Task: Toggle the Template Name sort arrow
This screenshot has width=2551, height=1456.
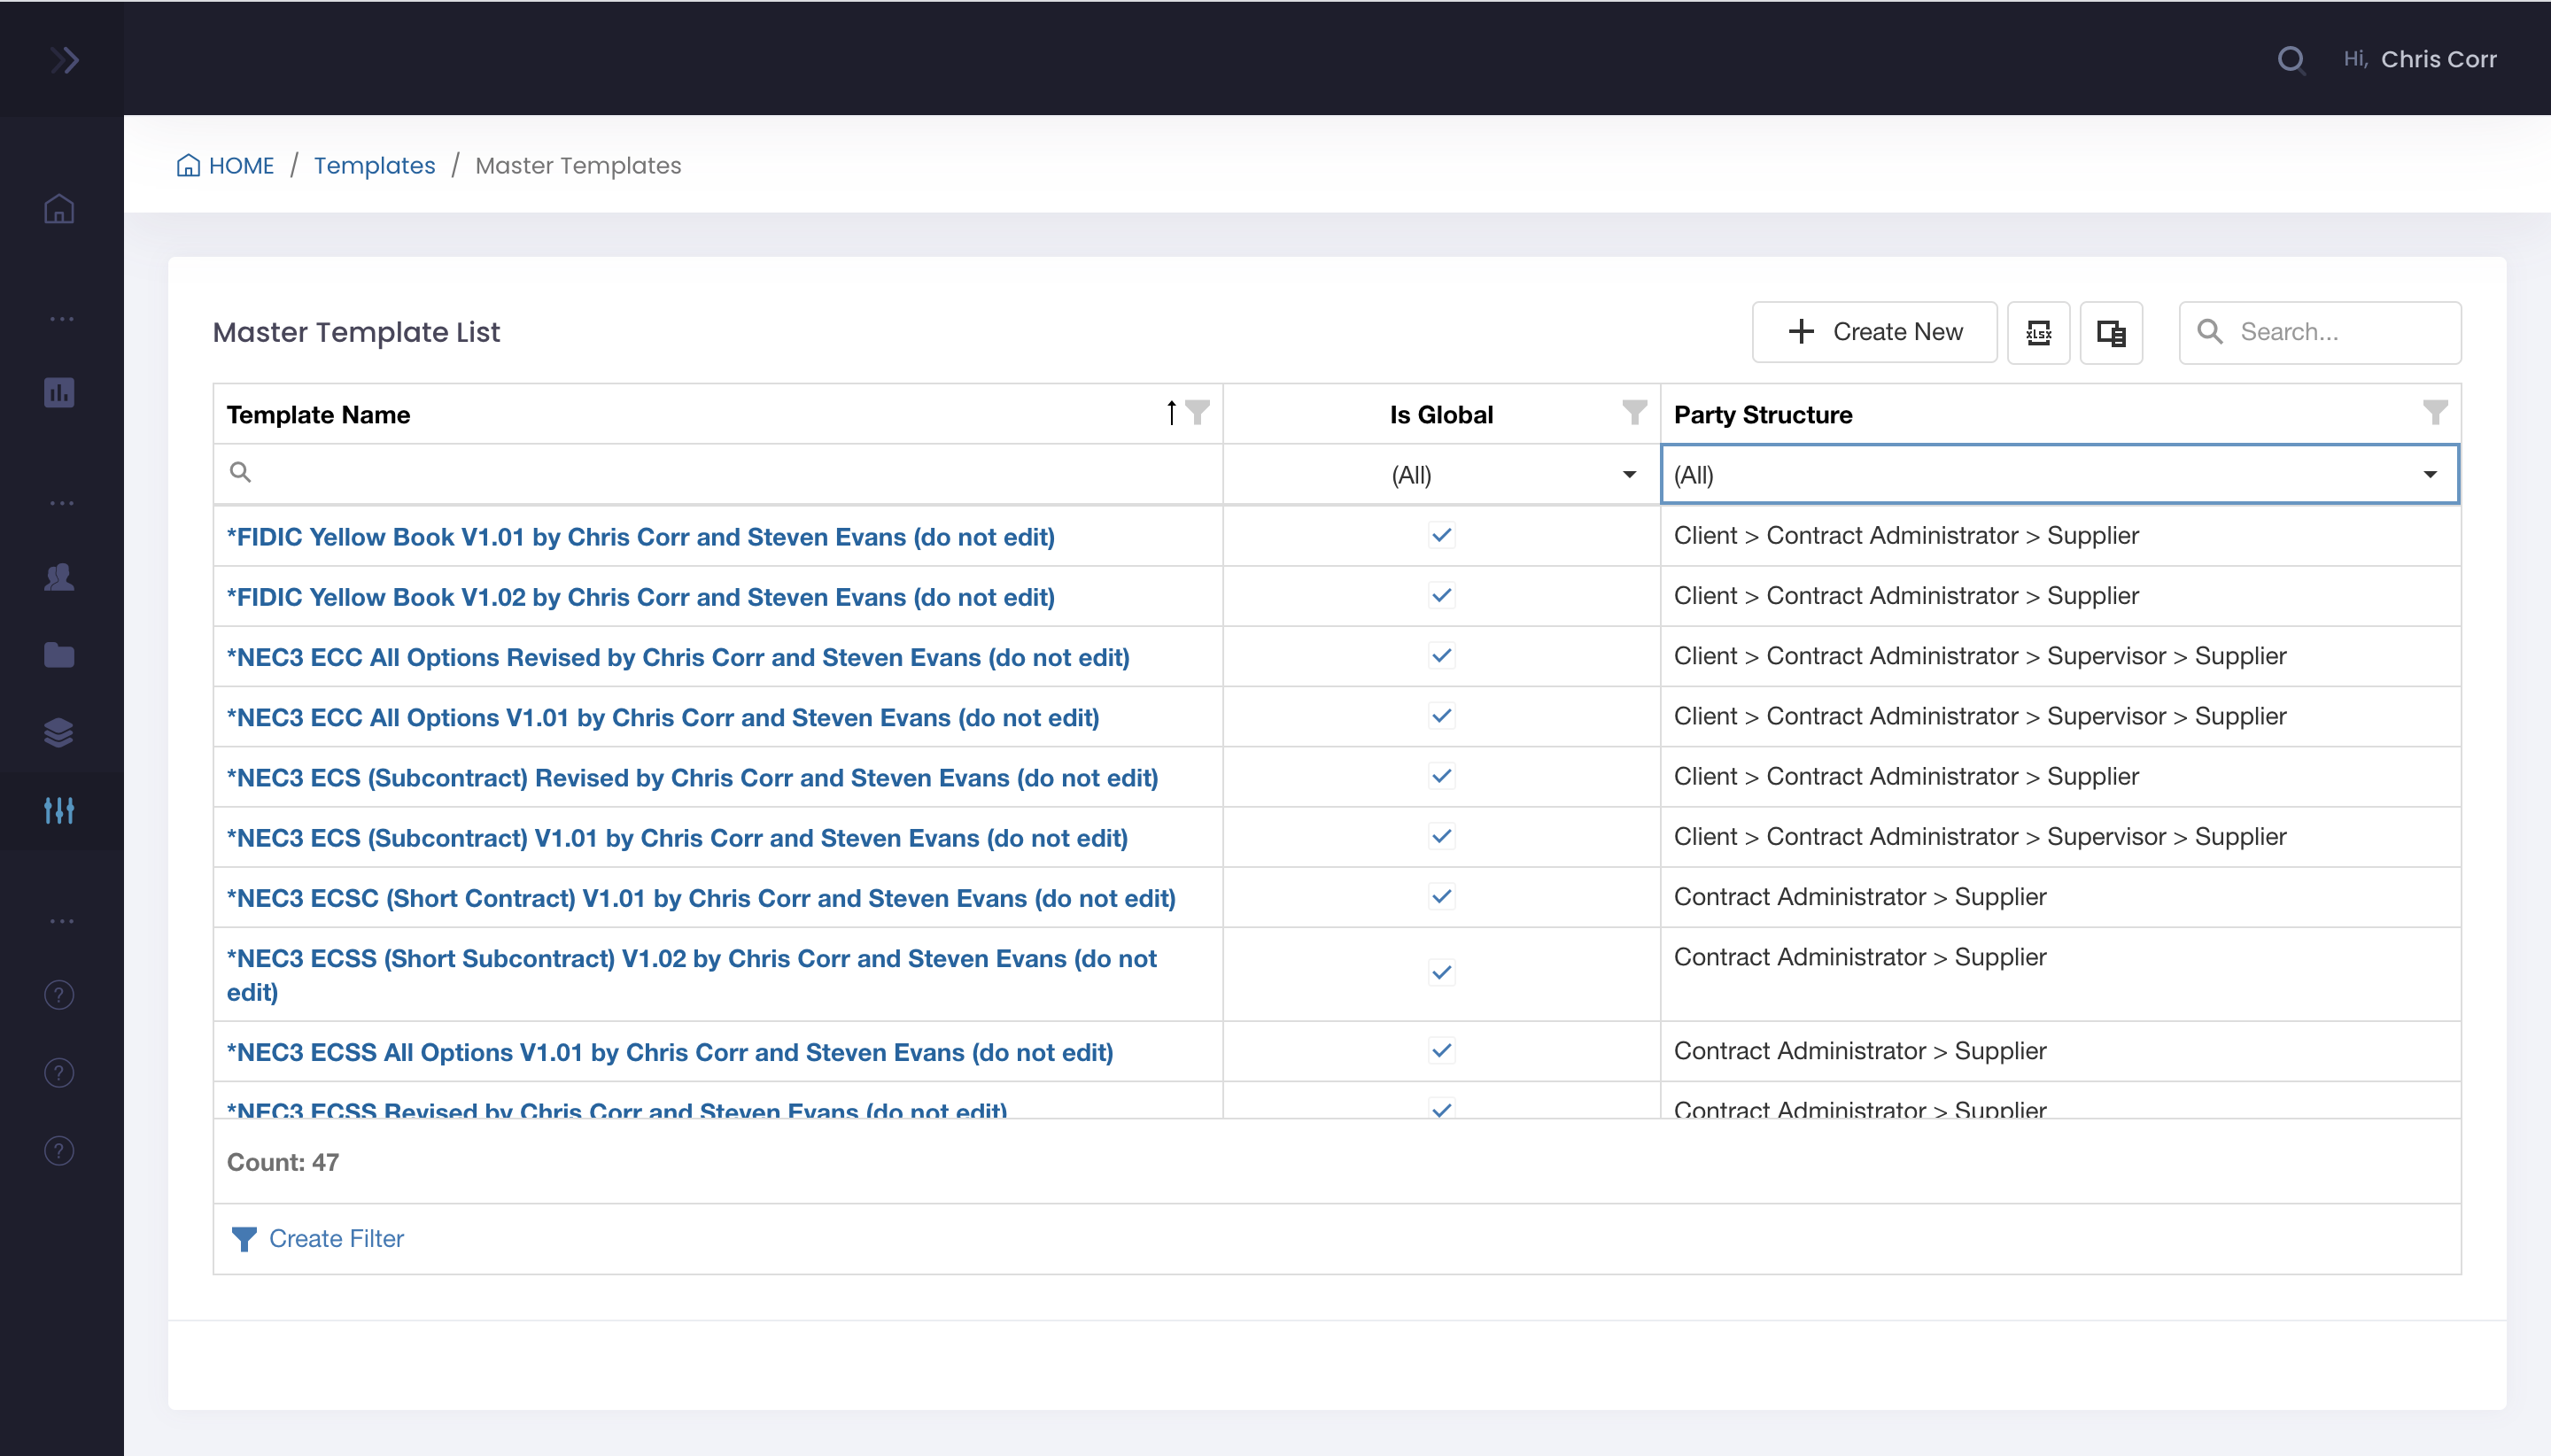Action: 1171,412
